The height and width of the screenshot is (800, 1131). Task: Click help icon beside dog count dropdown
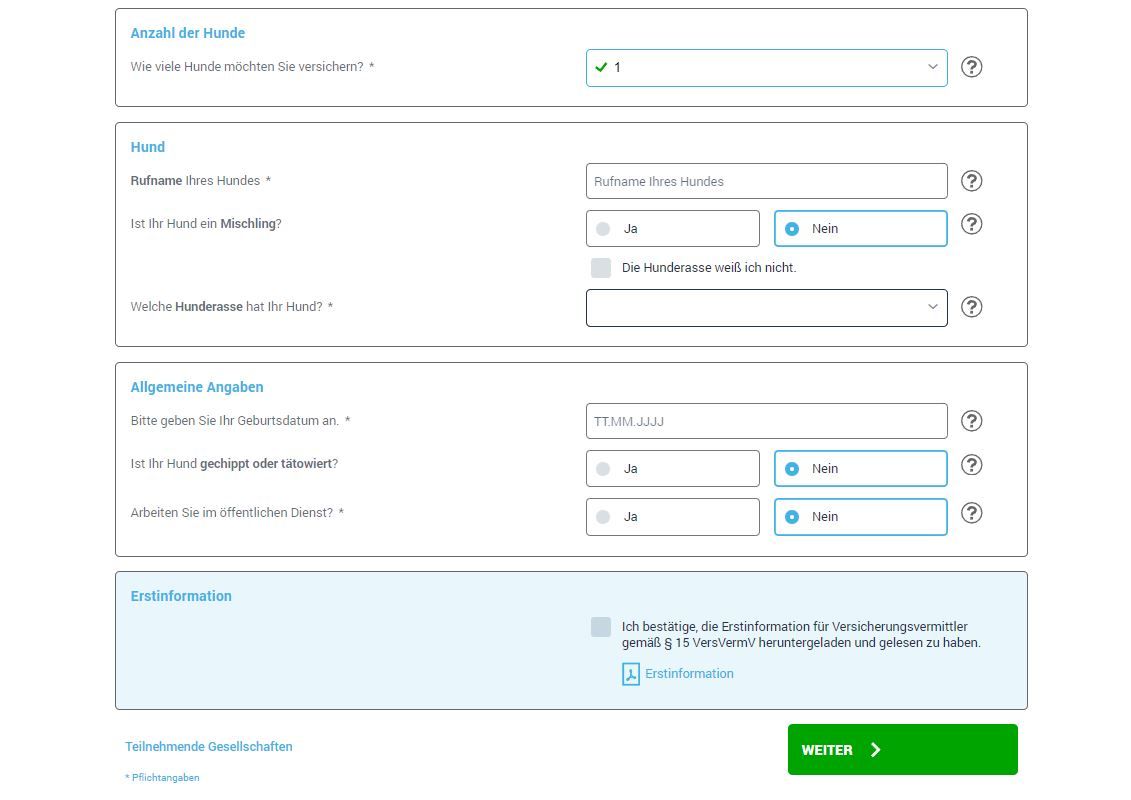971,67
